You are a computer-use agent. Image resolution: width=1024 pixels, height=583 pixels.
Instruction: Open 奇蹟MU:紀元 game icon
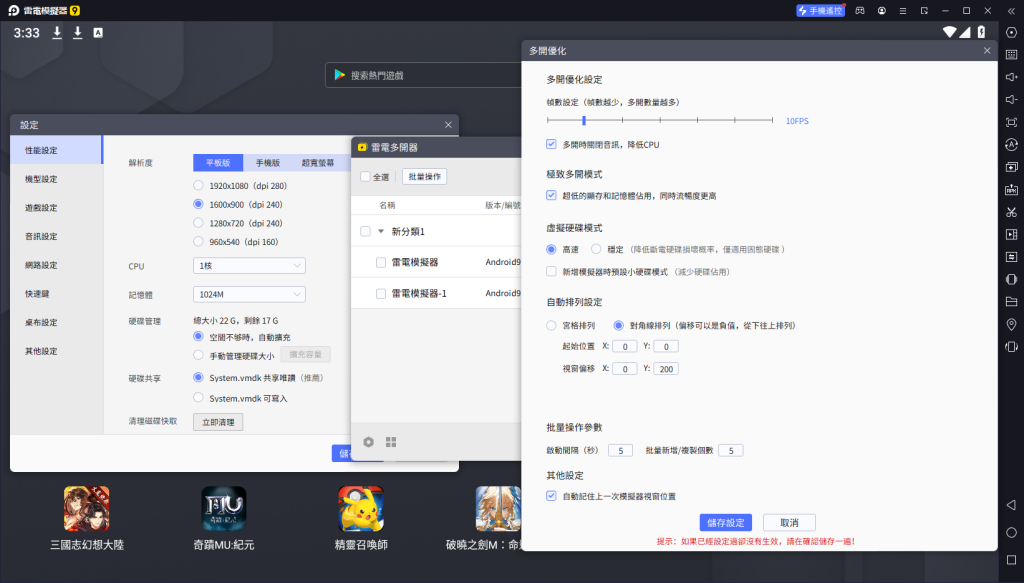(223, 509)
